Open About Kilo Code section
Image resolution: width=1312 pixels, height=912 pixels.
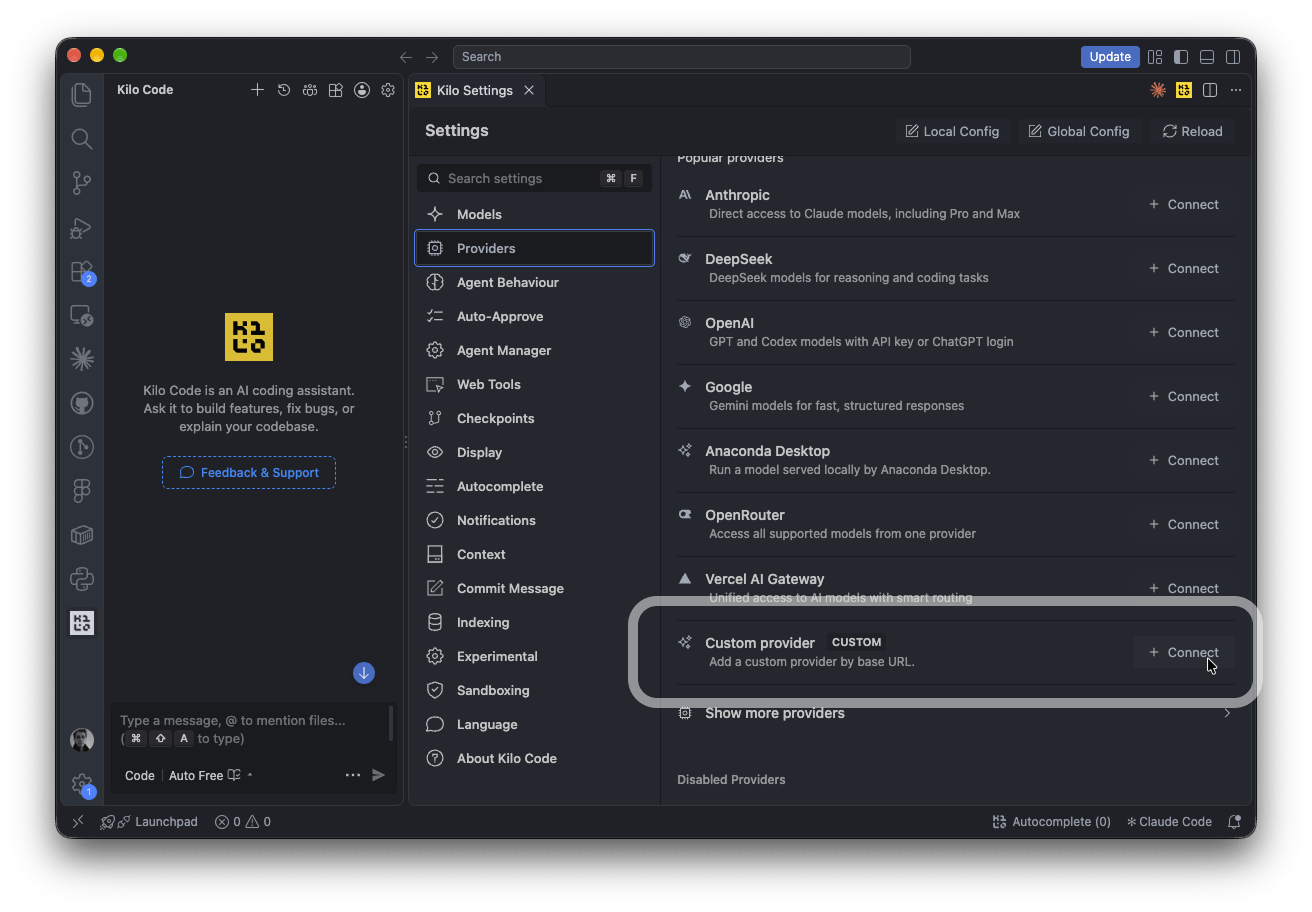[x=534, y=758]
